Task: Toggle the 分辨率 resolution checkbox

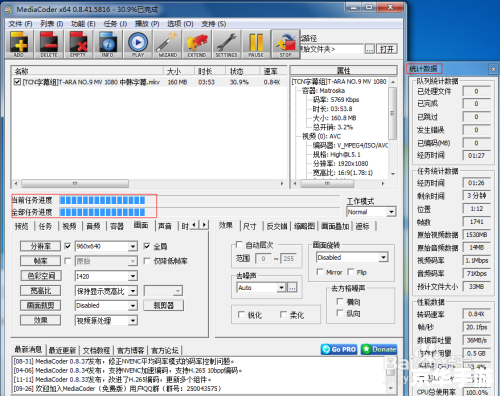Action: click(x=68, y=246)
